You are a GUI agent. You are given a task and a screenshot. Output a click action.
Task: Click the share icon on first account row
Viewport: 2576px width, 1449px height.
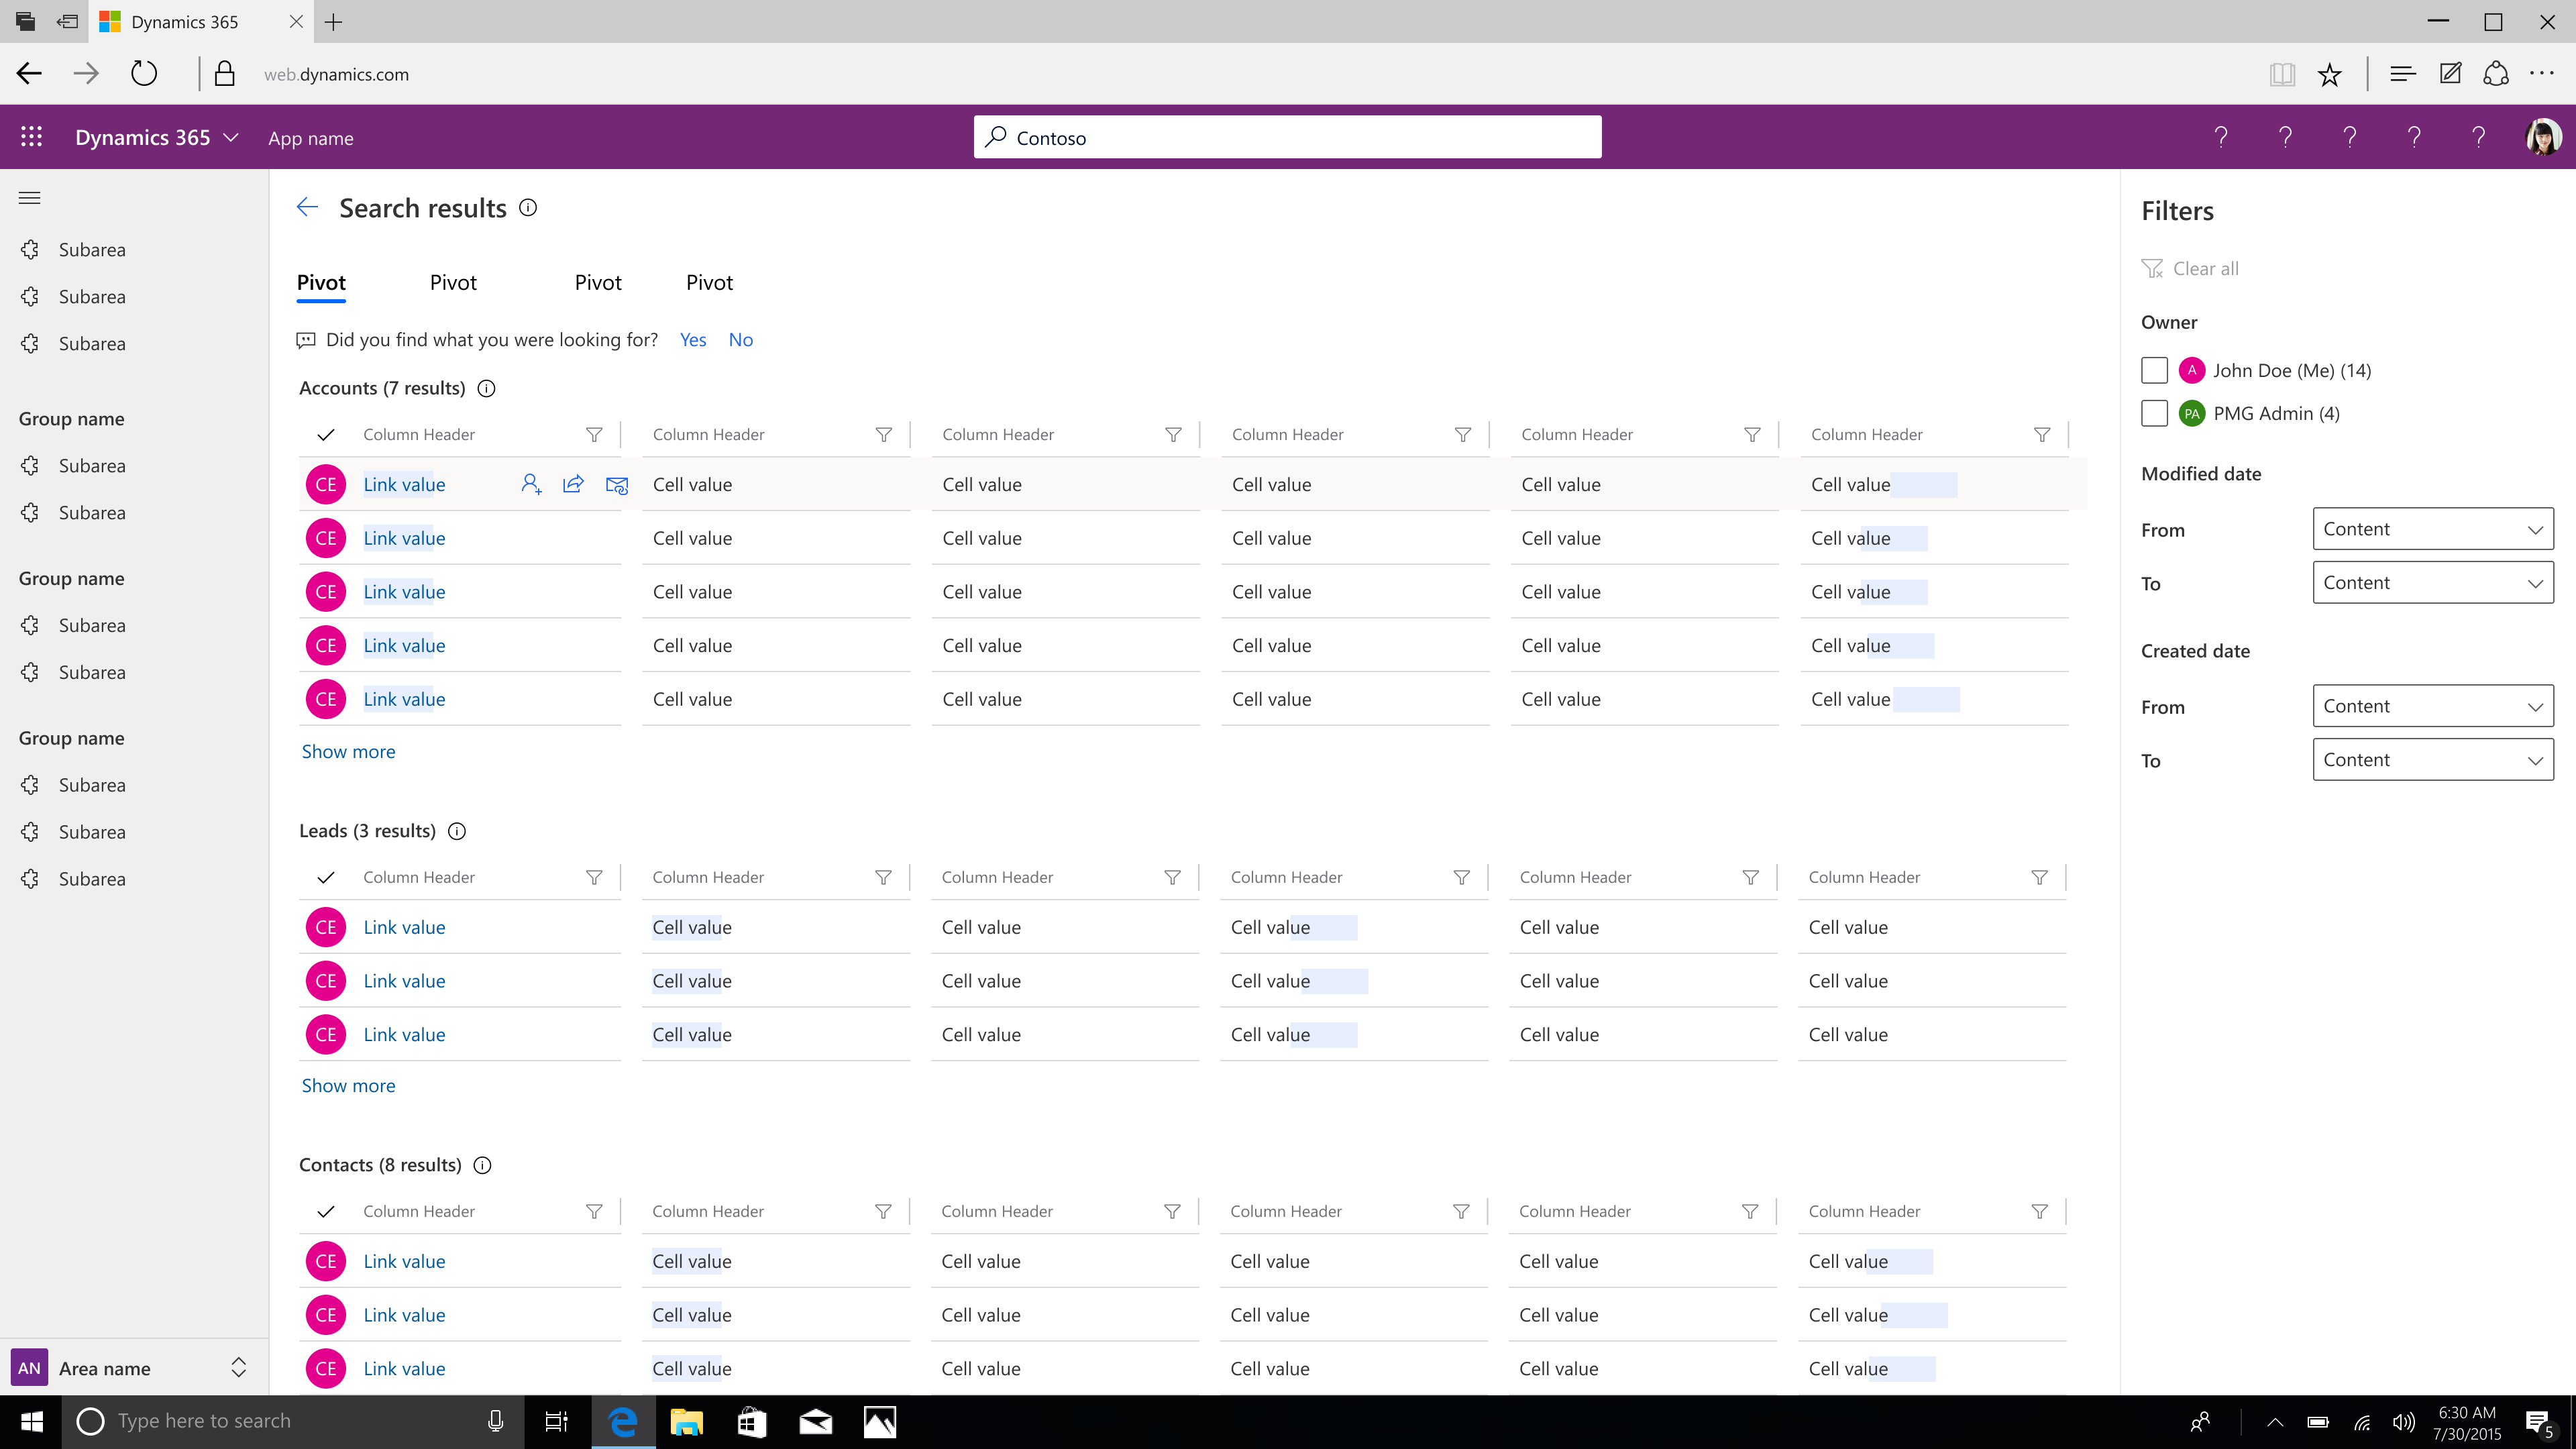point(574,483)
